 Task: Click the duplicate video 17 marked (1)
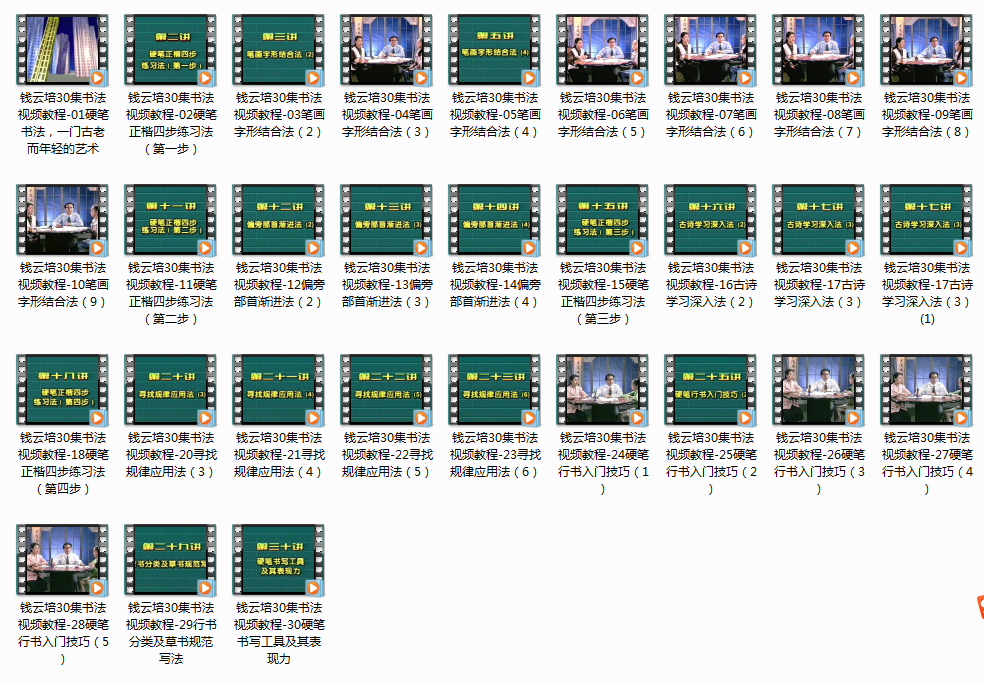[x=926, y=220]
